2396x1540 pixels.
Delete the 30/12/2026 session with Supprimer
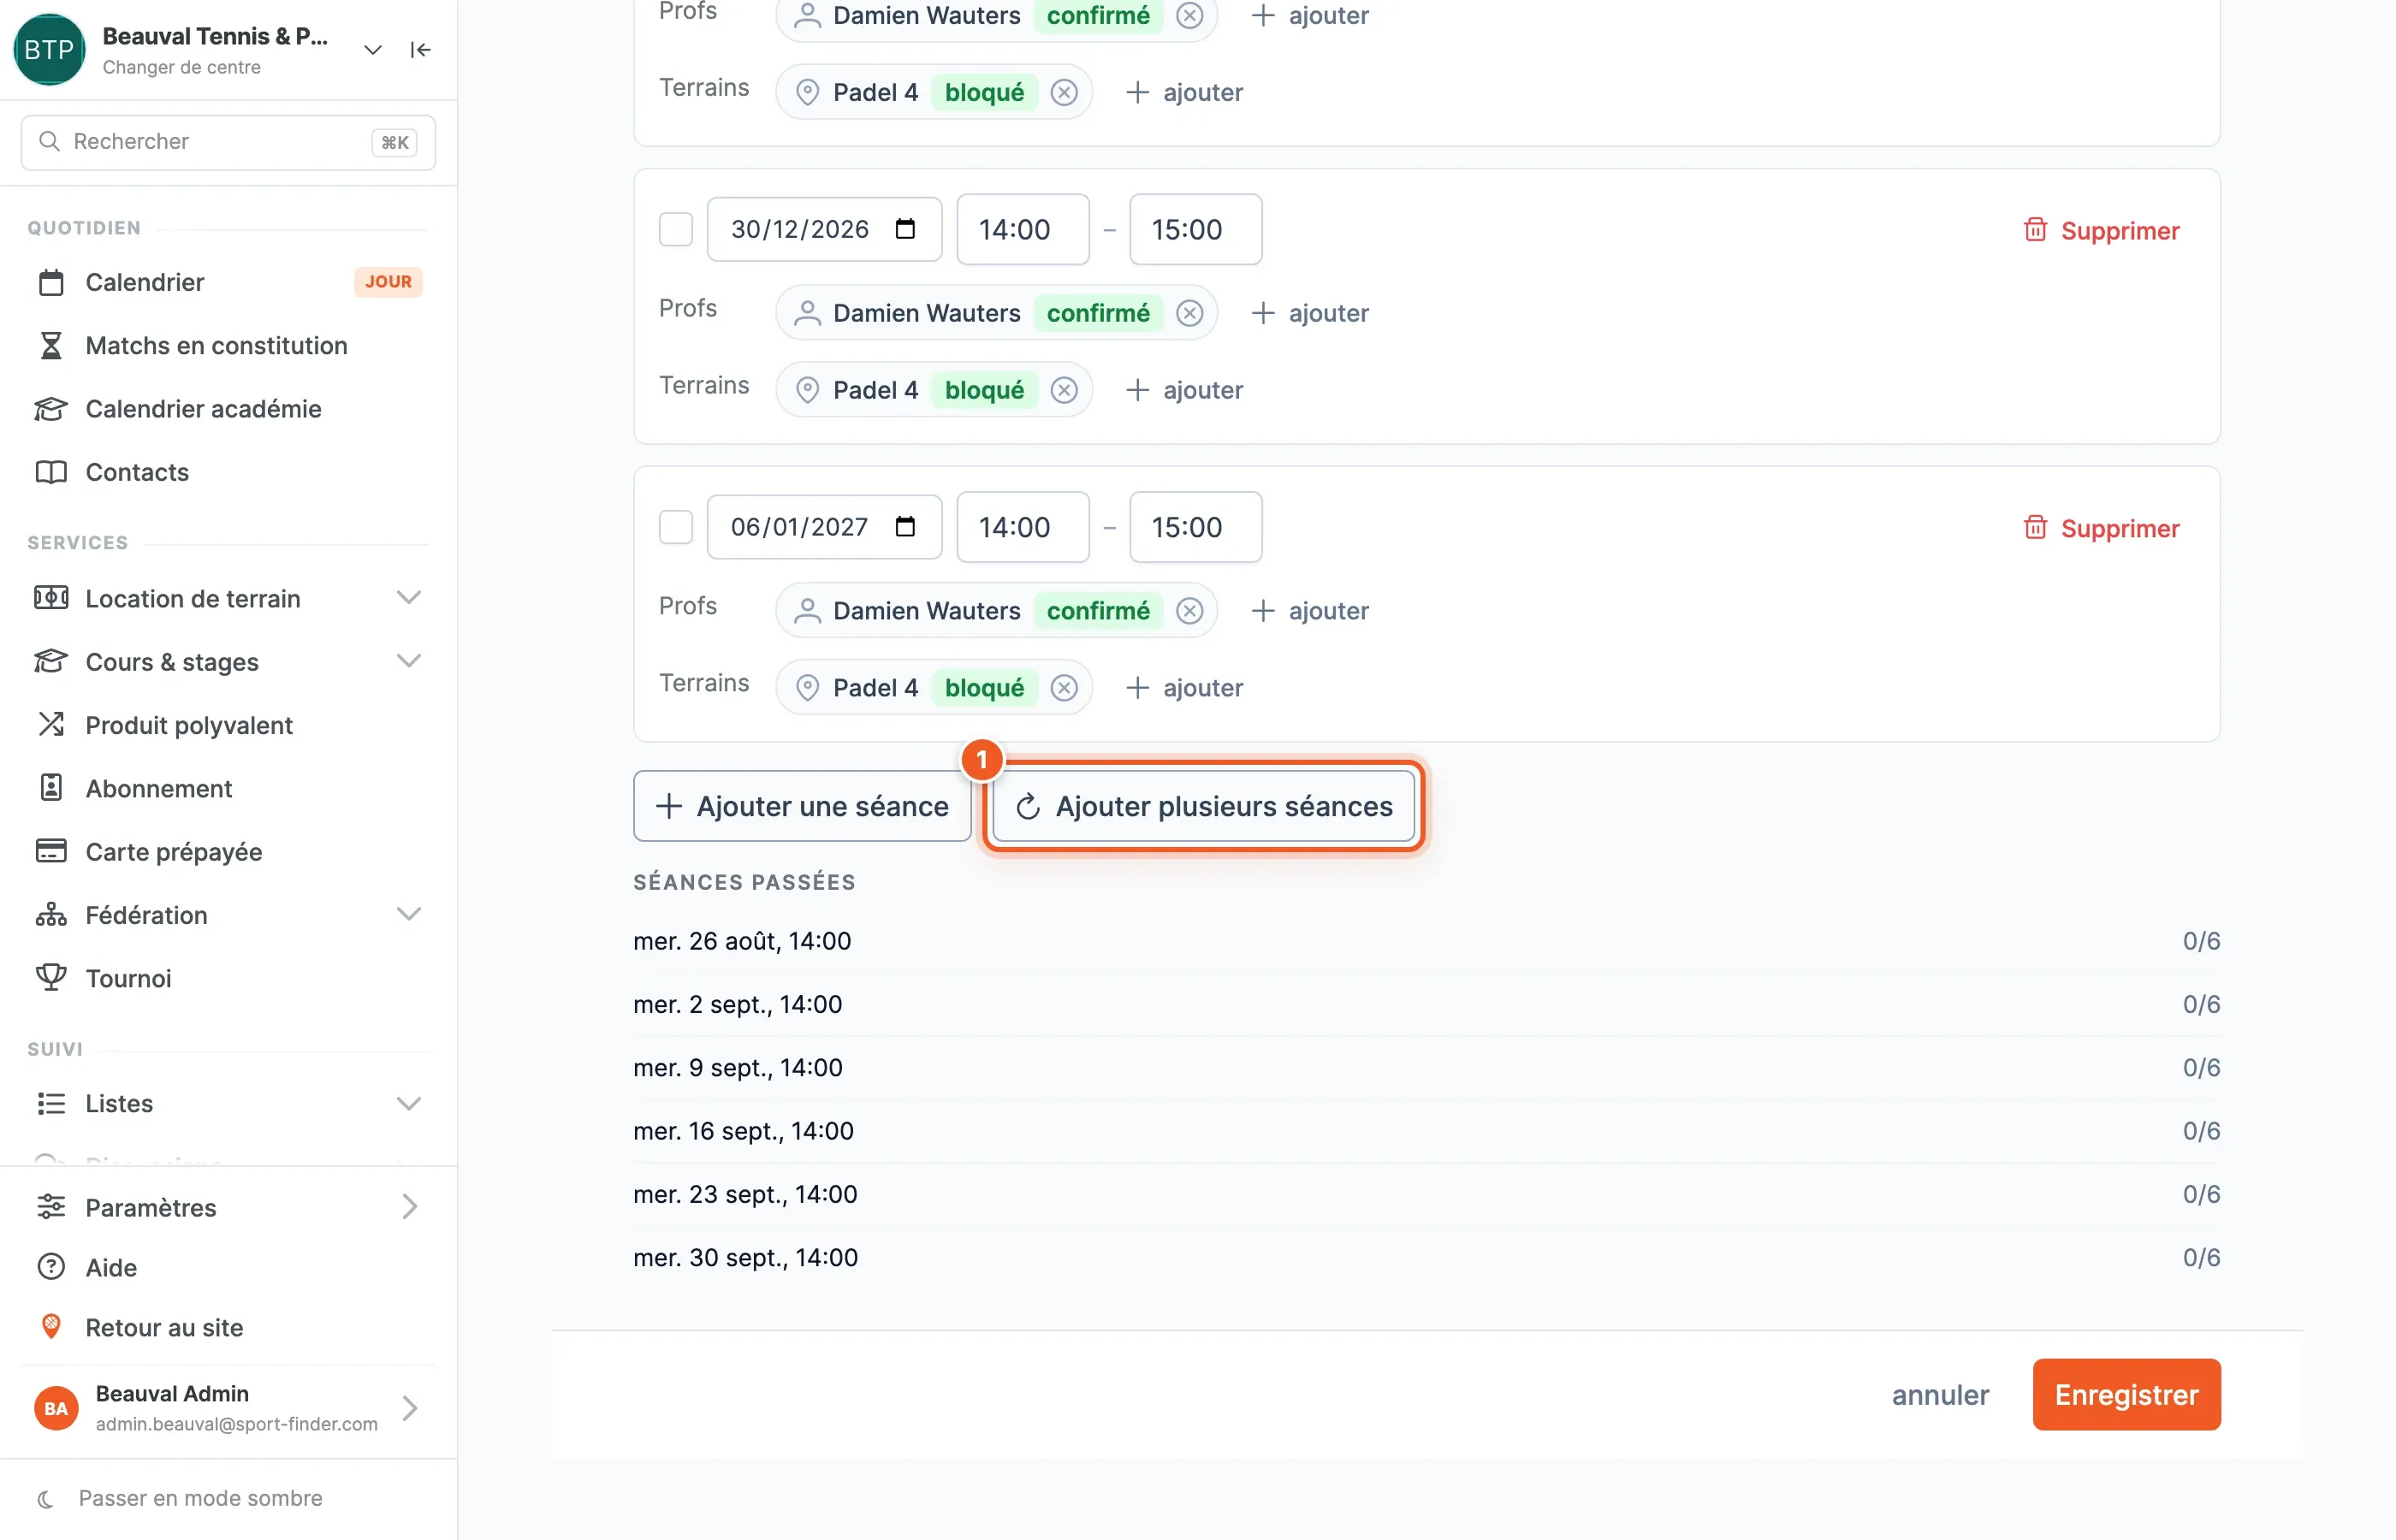(x=2101, y=230)
